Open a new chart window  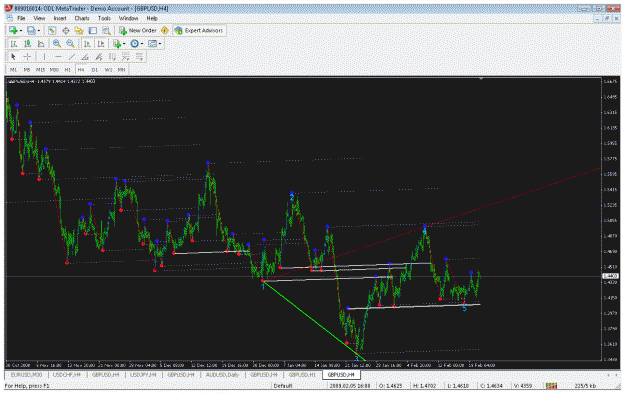[13, 30]
